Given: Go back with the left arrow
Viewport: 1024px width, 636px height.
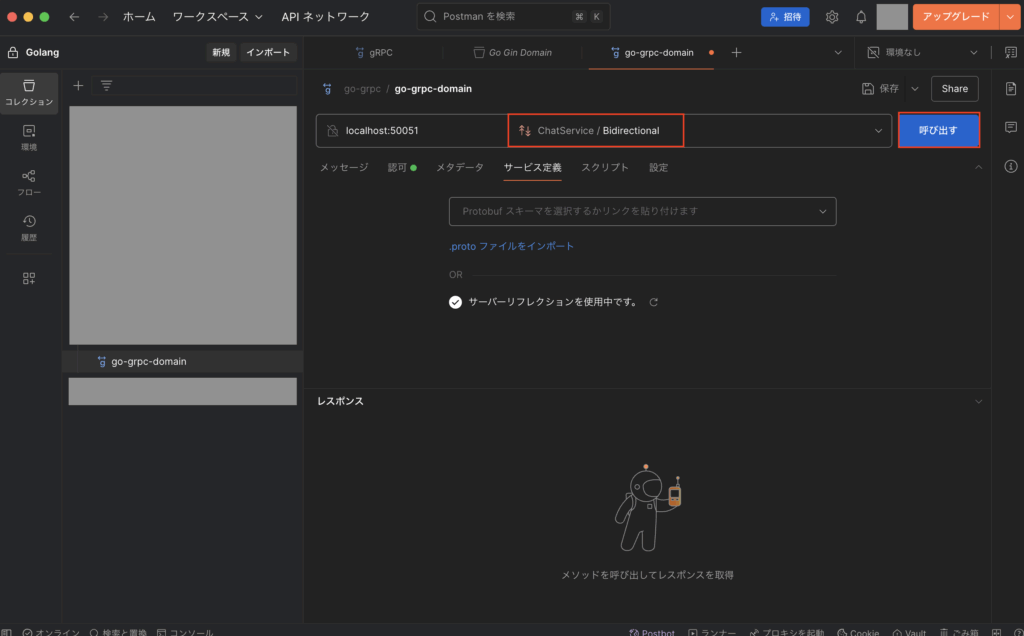Looking at the screenshot, I should [x=74, y=17].
